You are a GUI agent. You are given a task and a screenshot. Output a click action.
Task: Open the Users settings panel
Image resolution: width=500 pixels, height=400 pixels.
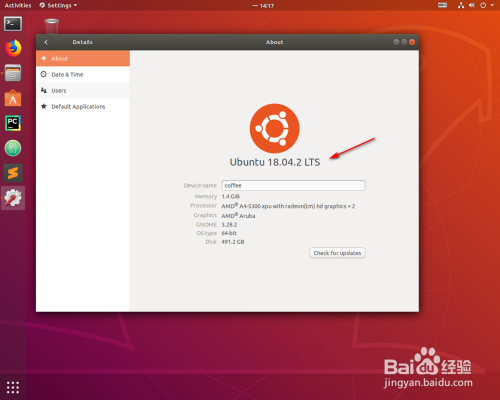[x=83, y=90]
